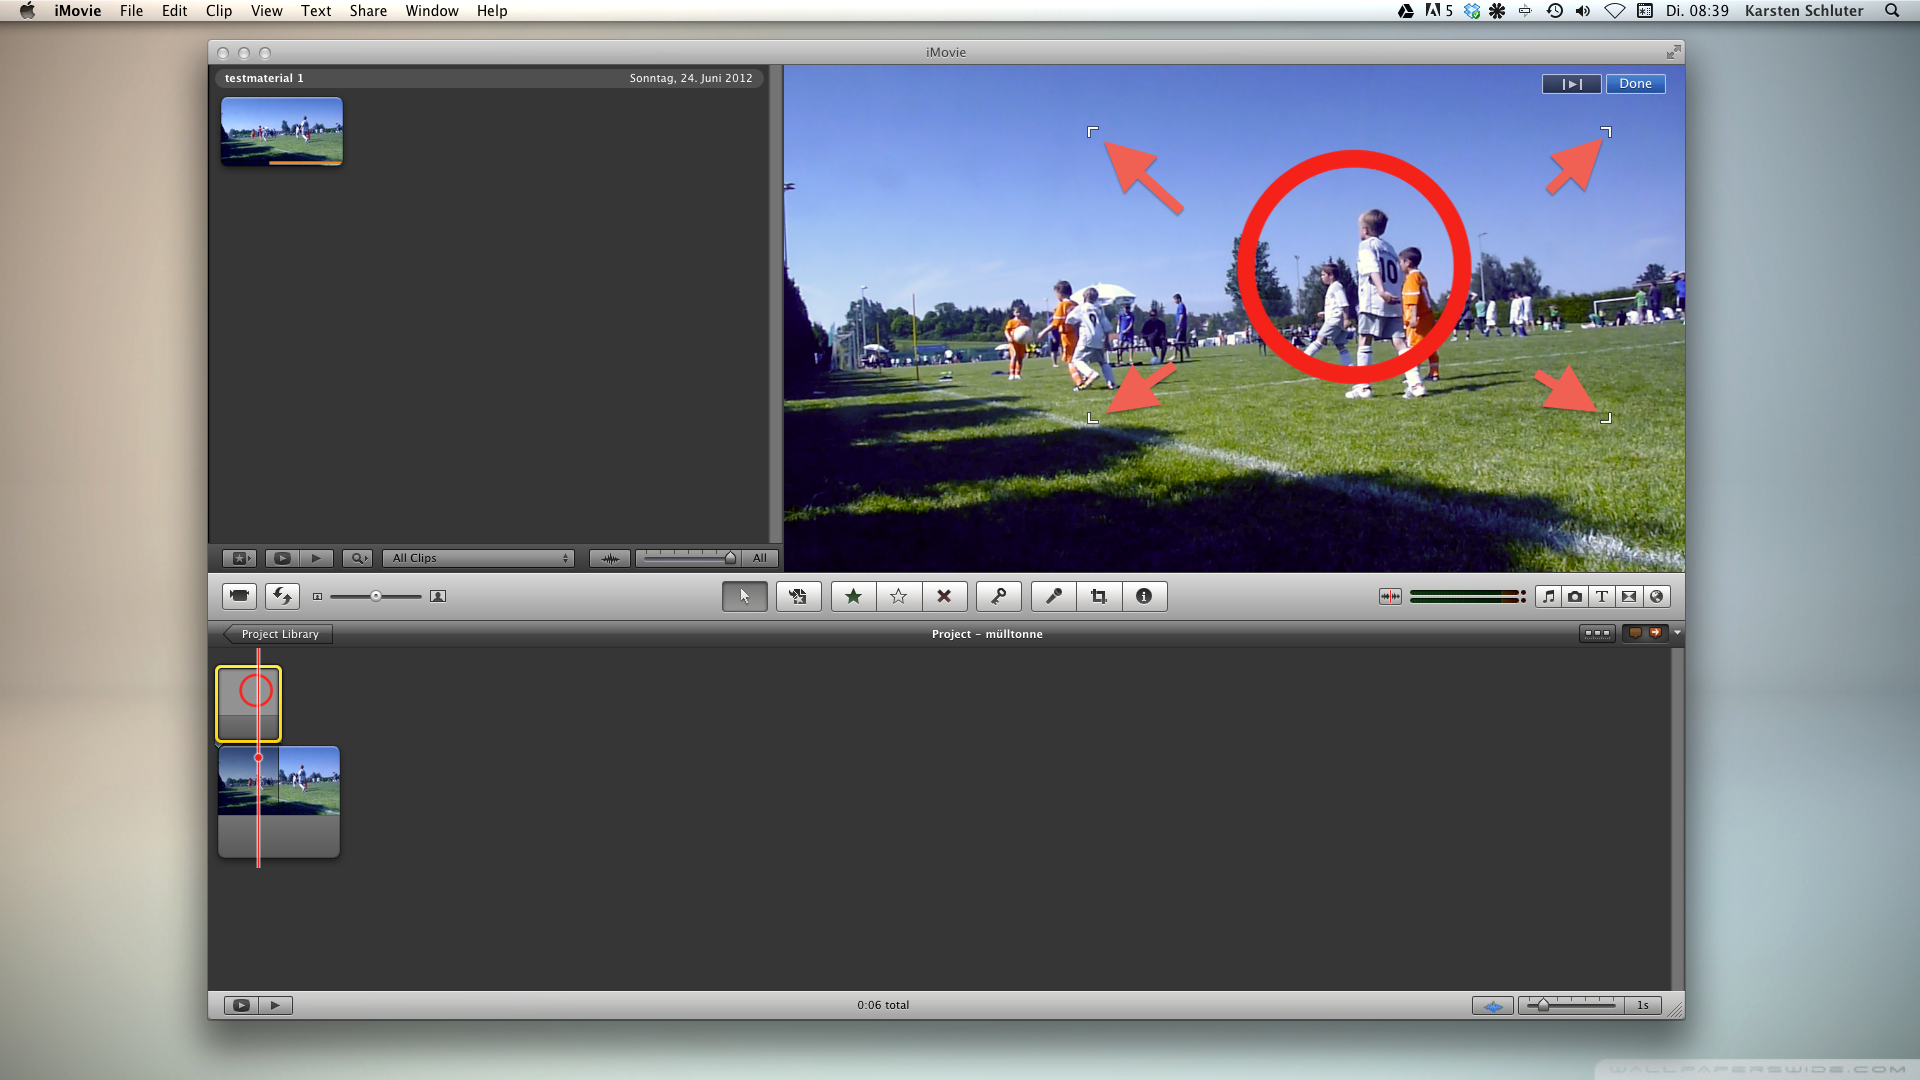Mark selection as favorite with green star
This screenshot has width=1920, height=1080.
point(853,596)
